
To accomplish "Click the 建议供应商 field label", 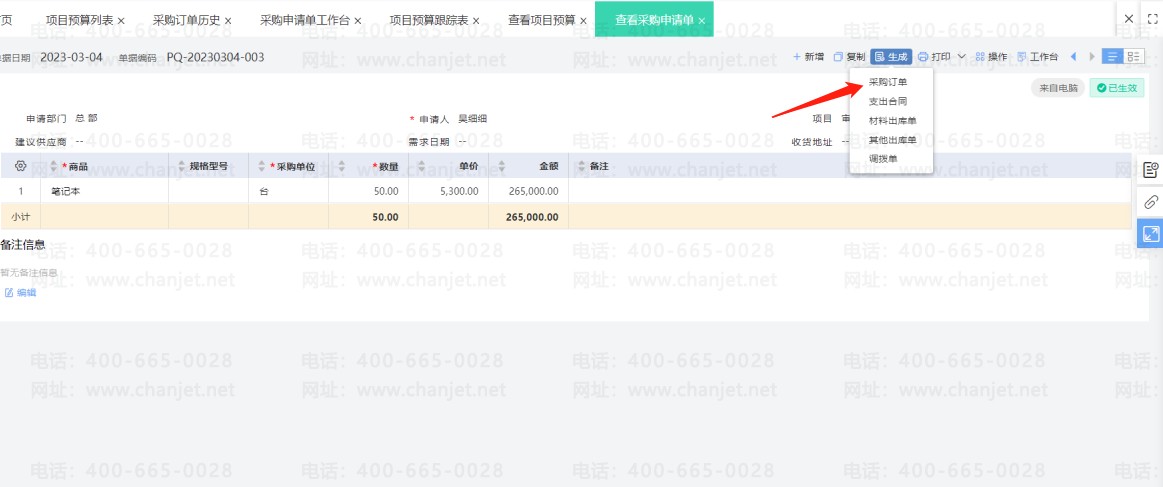I will (41, 142).
